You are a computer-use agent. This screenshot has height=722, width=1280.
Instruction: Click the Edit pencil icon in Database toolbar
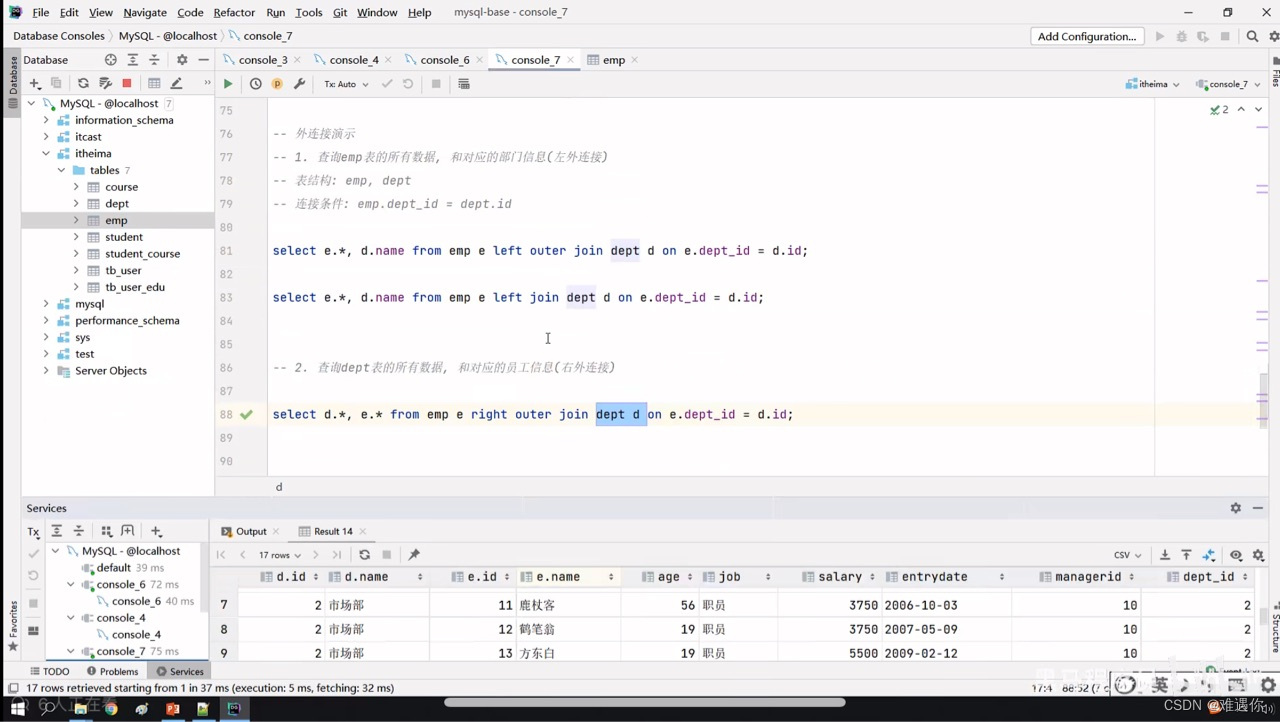pos(177,84)
